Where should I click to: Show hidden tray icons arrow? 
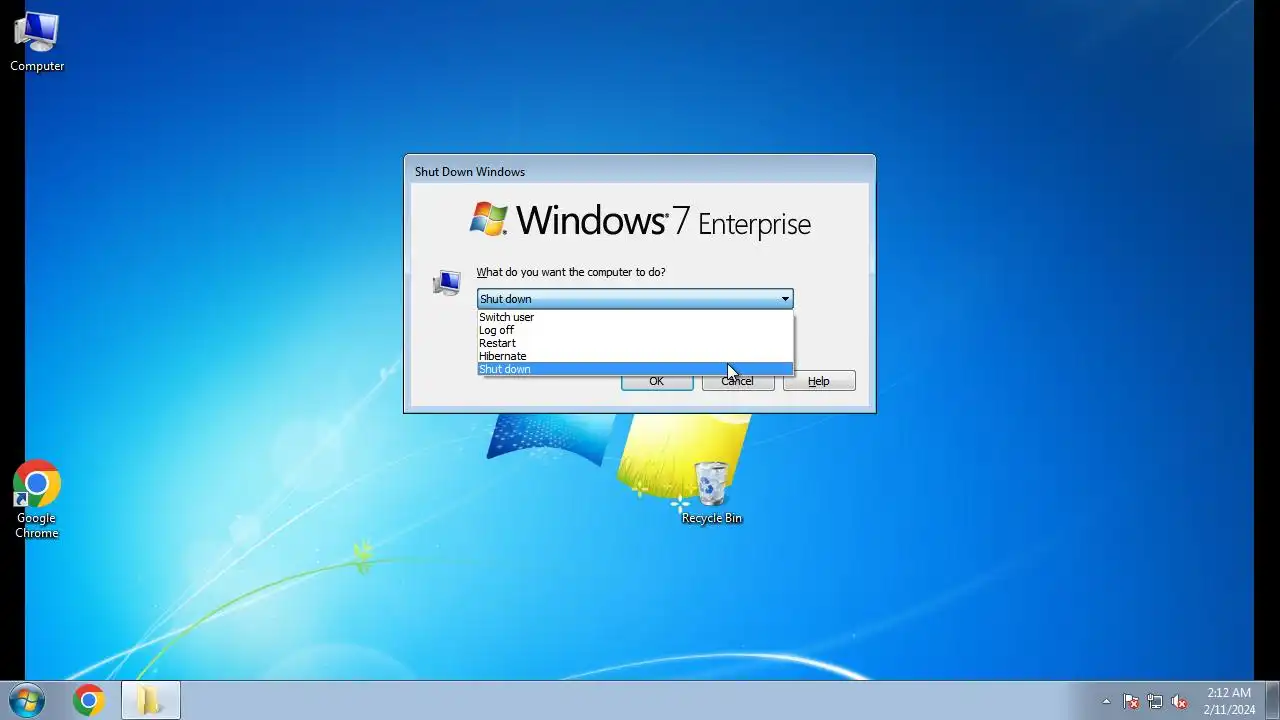(x=1106, y=701)
